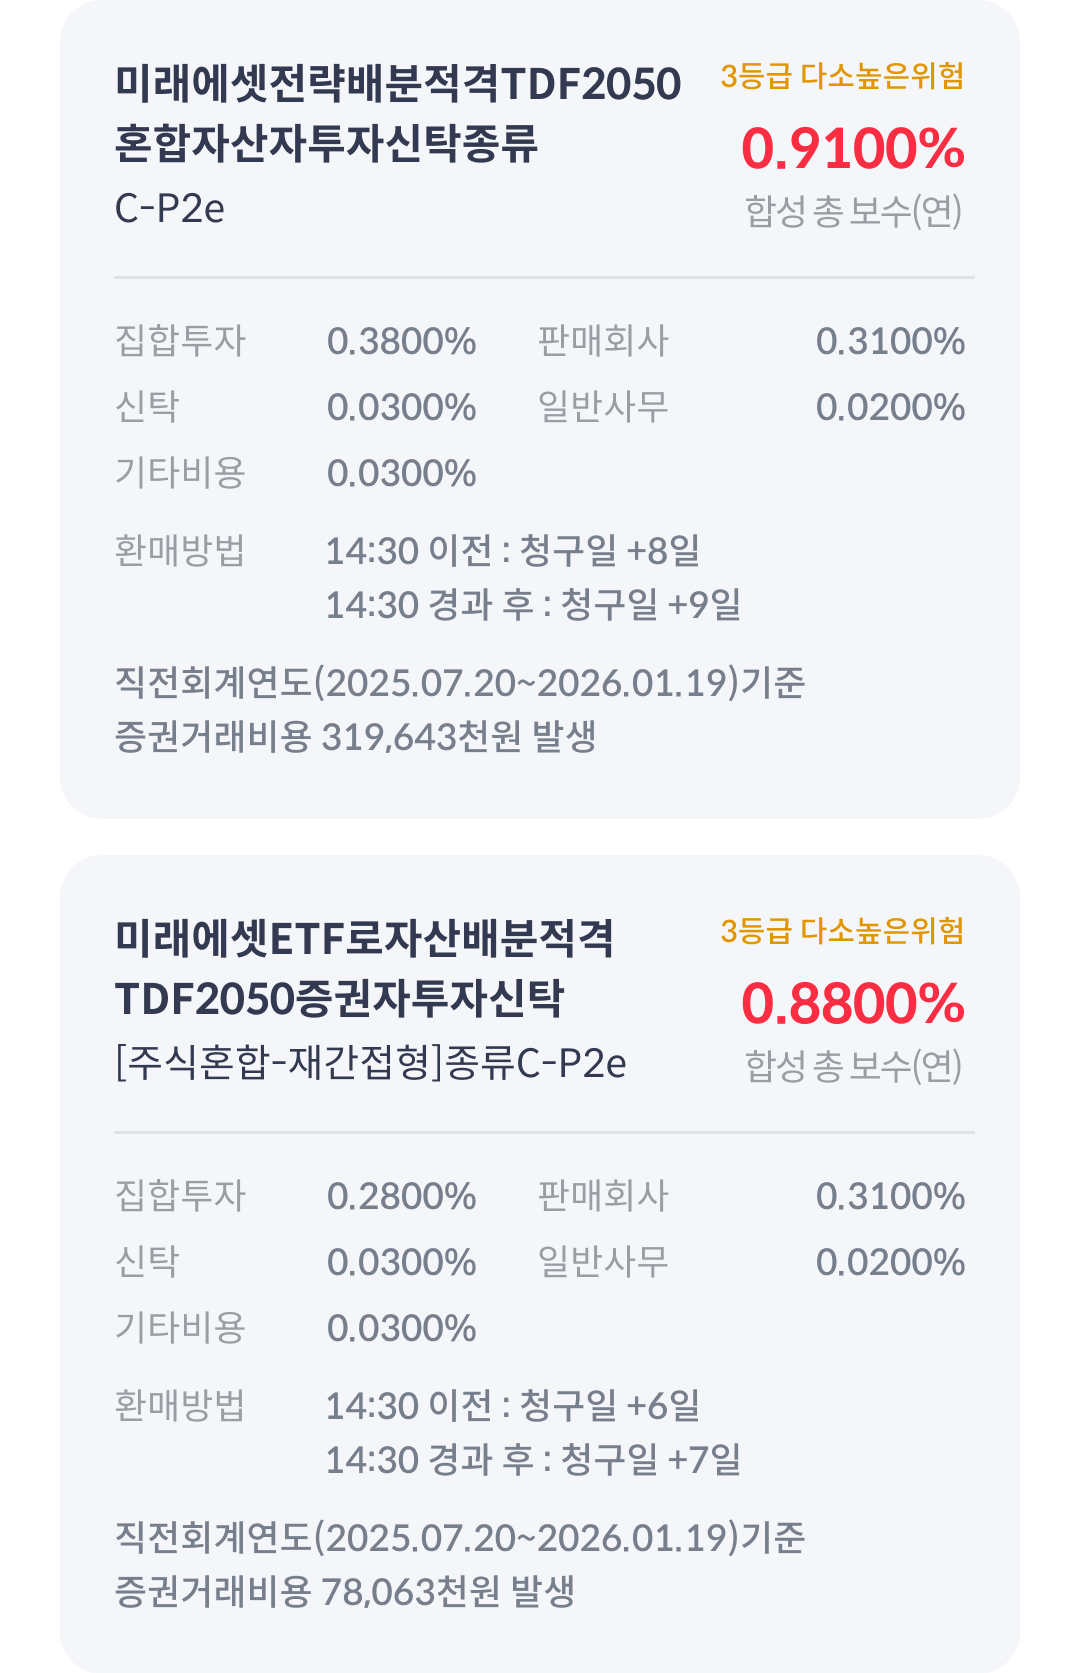
Task: Tap 청구일 +7일 redemption line
Action: [x=533, y=1460]
